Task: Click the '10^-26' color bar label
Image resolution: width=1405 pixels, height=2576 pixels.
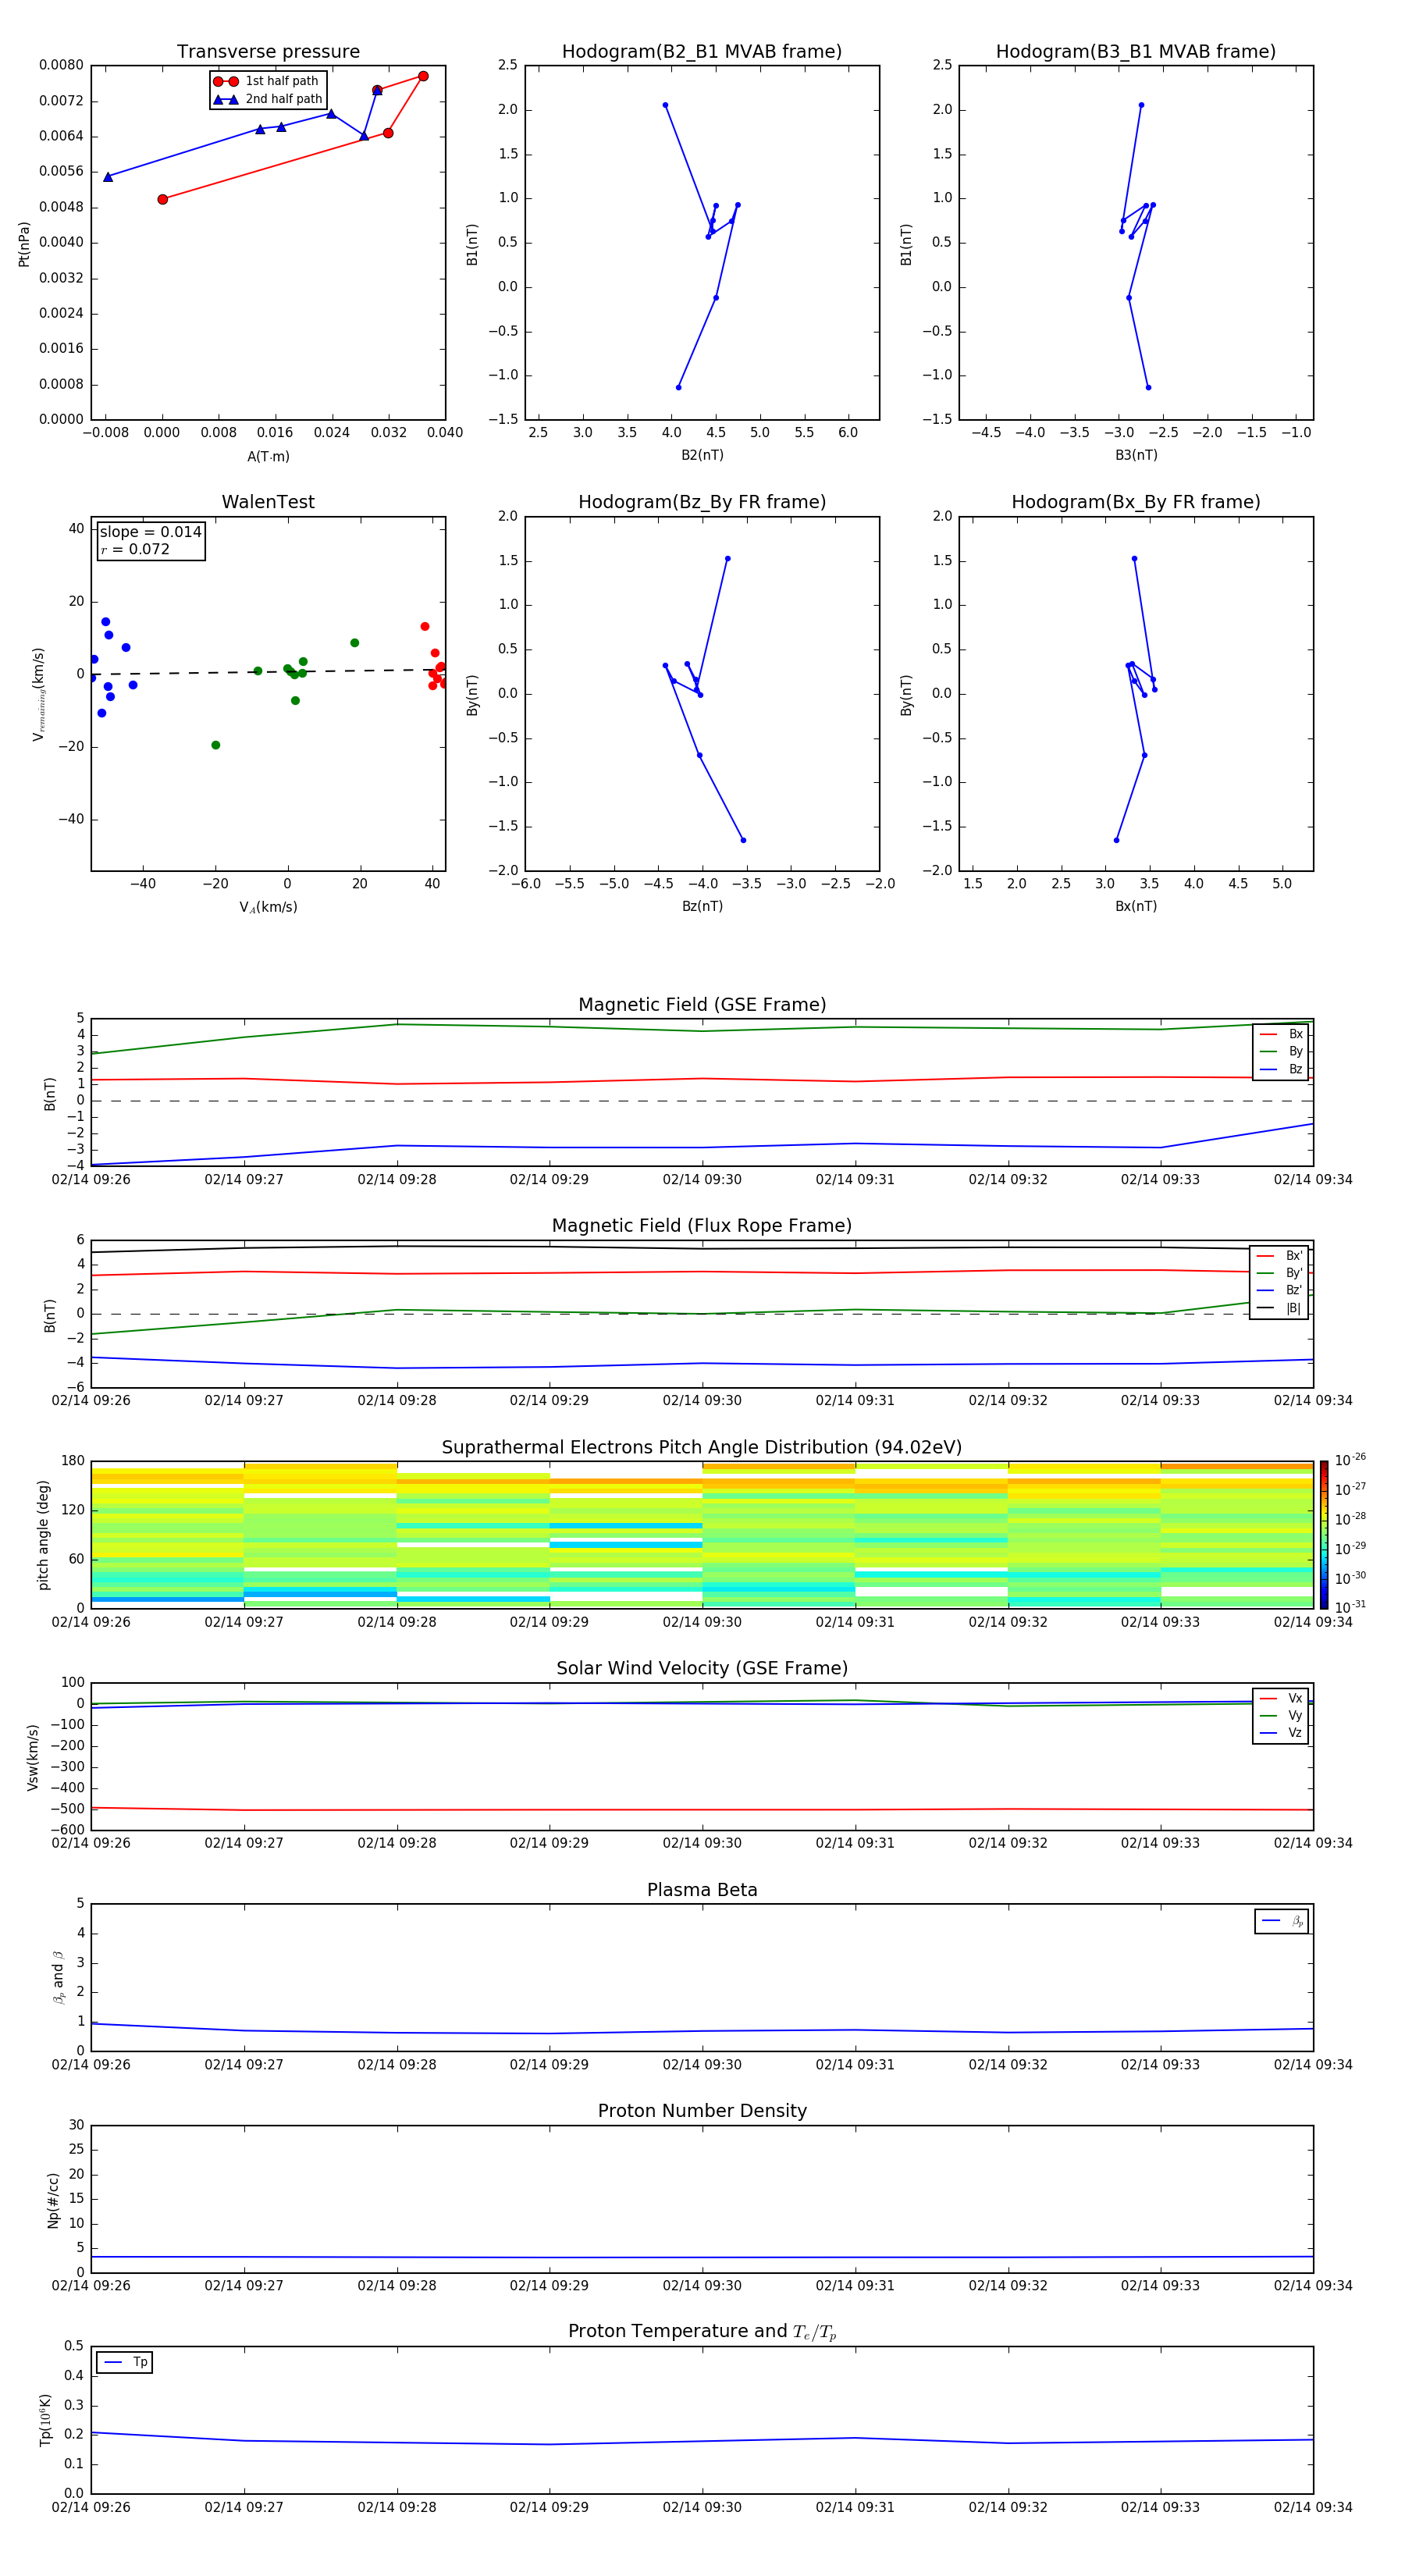Action: point(1351,1460)
